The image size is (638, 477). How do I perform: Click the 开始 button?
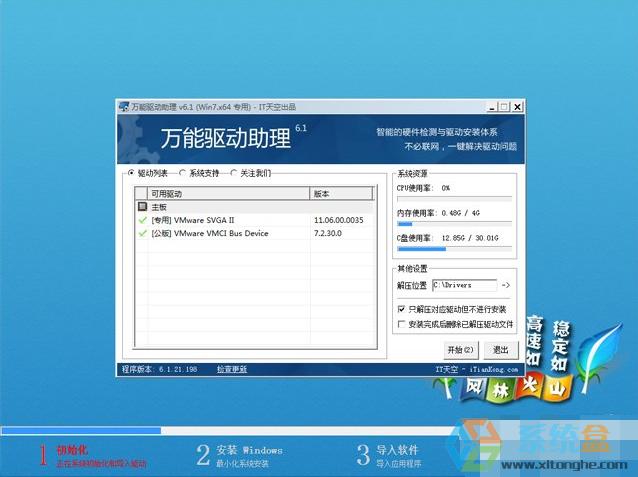461,350
